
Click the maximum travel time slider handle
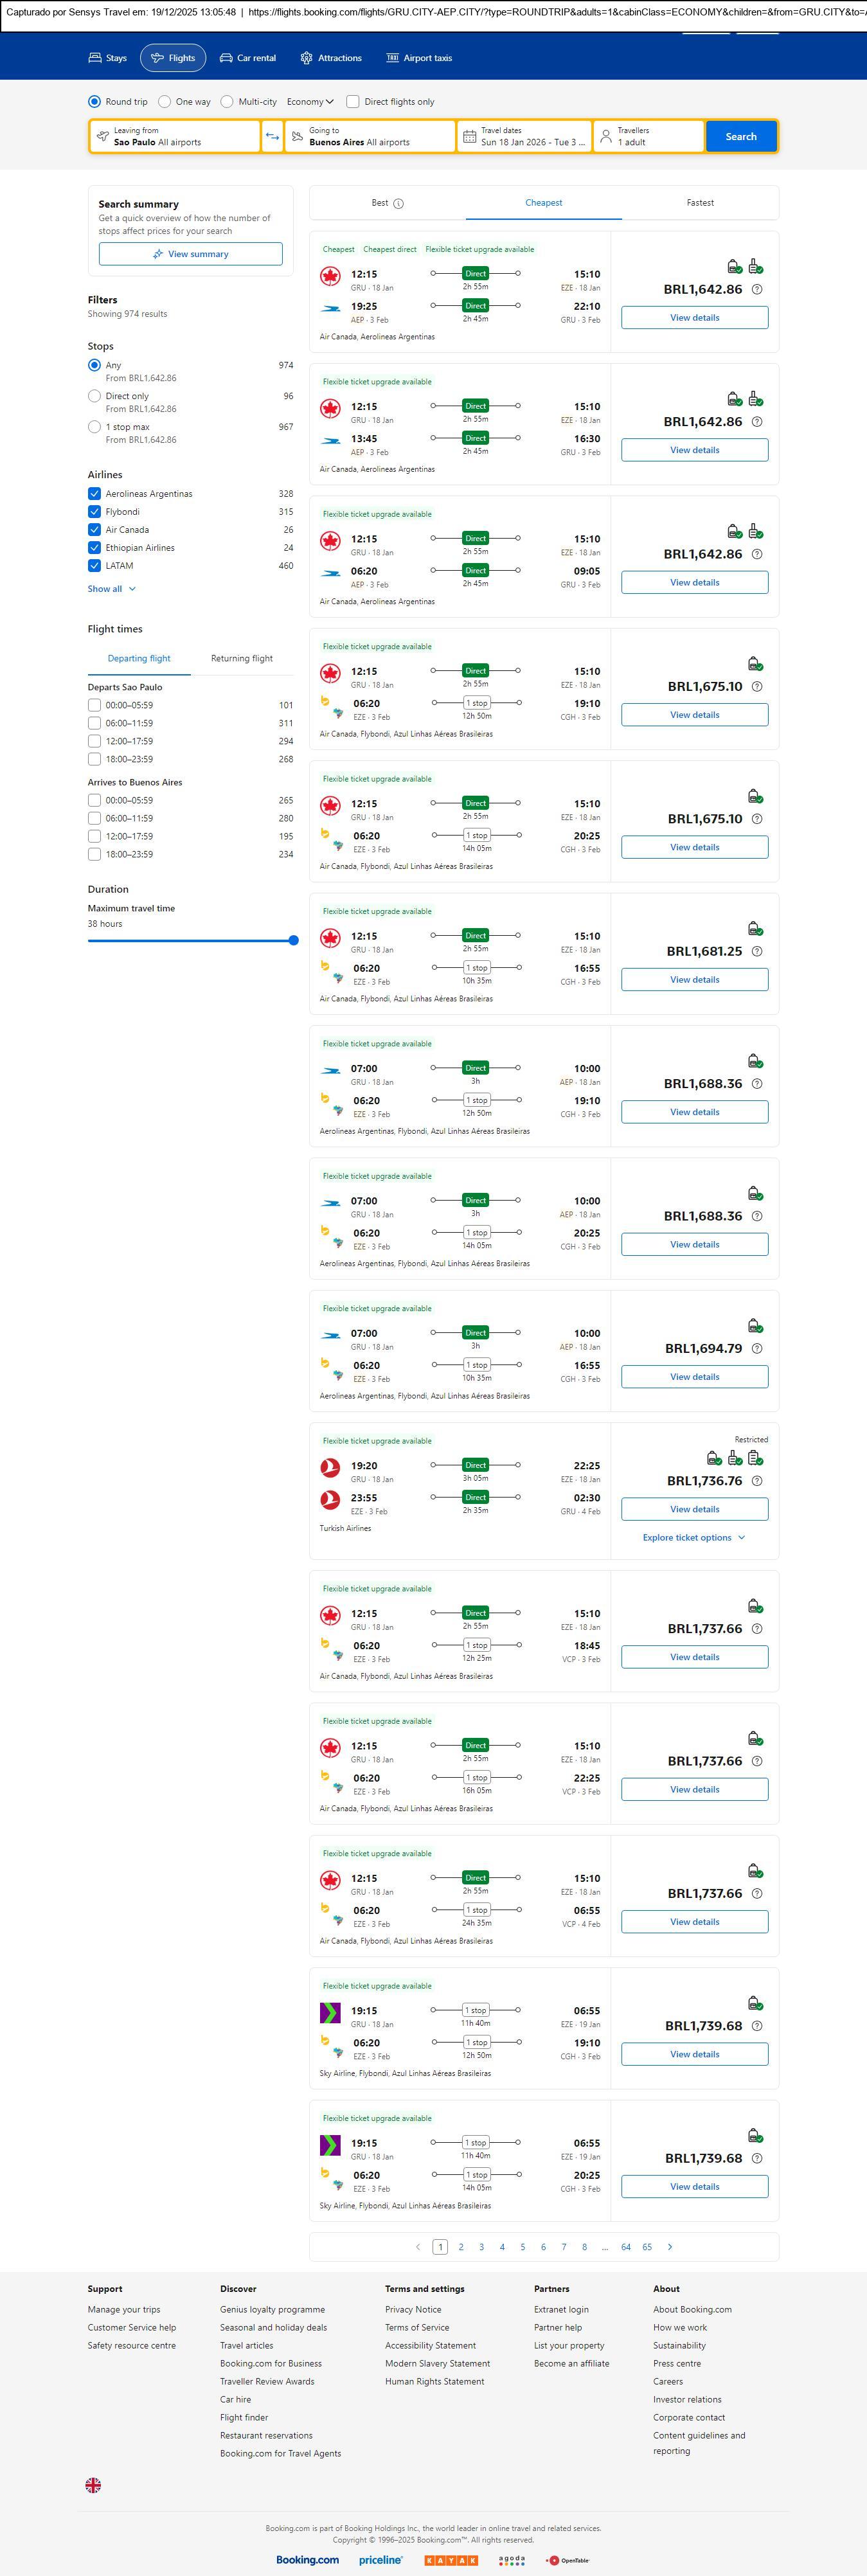293,940
